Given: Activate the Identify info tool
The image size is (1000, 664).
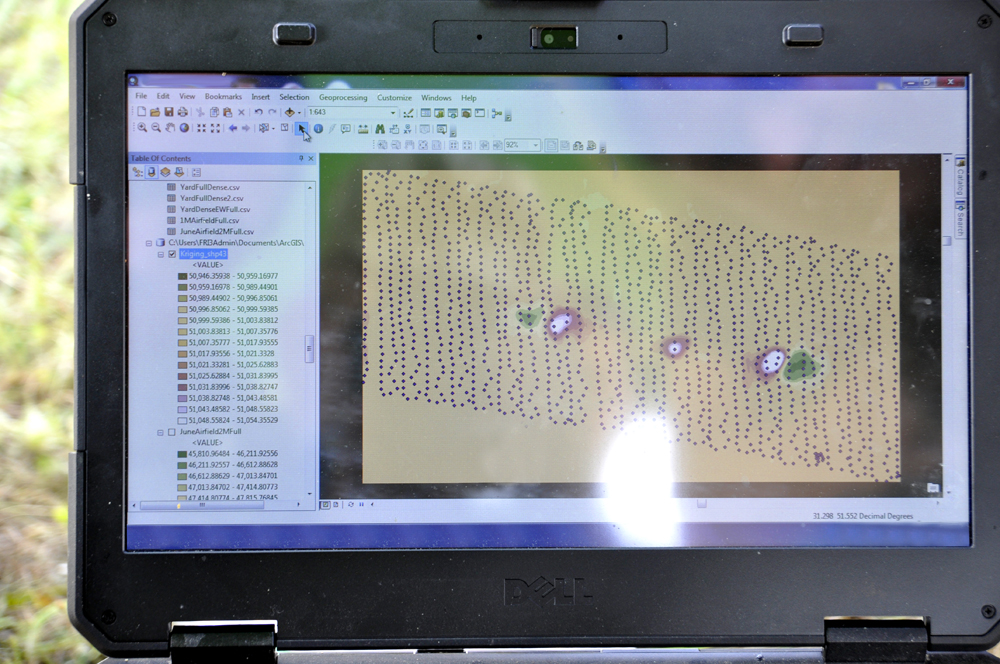Looking at the screenshot, I should click(x=318, y=128).
